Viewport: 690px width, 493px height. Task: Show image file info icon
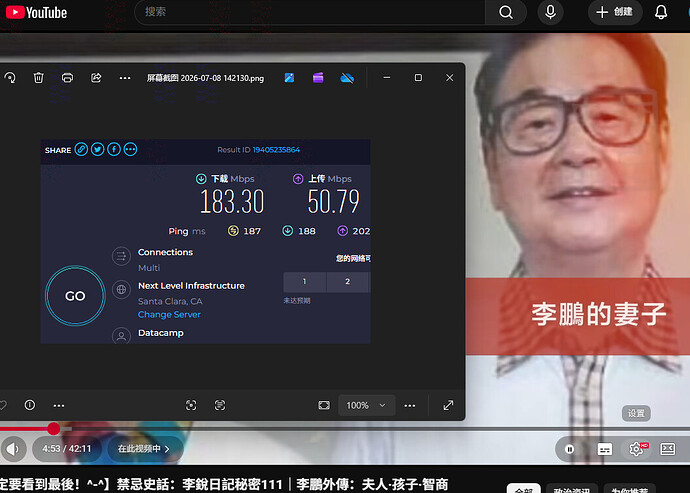click(x=30, y=405)
